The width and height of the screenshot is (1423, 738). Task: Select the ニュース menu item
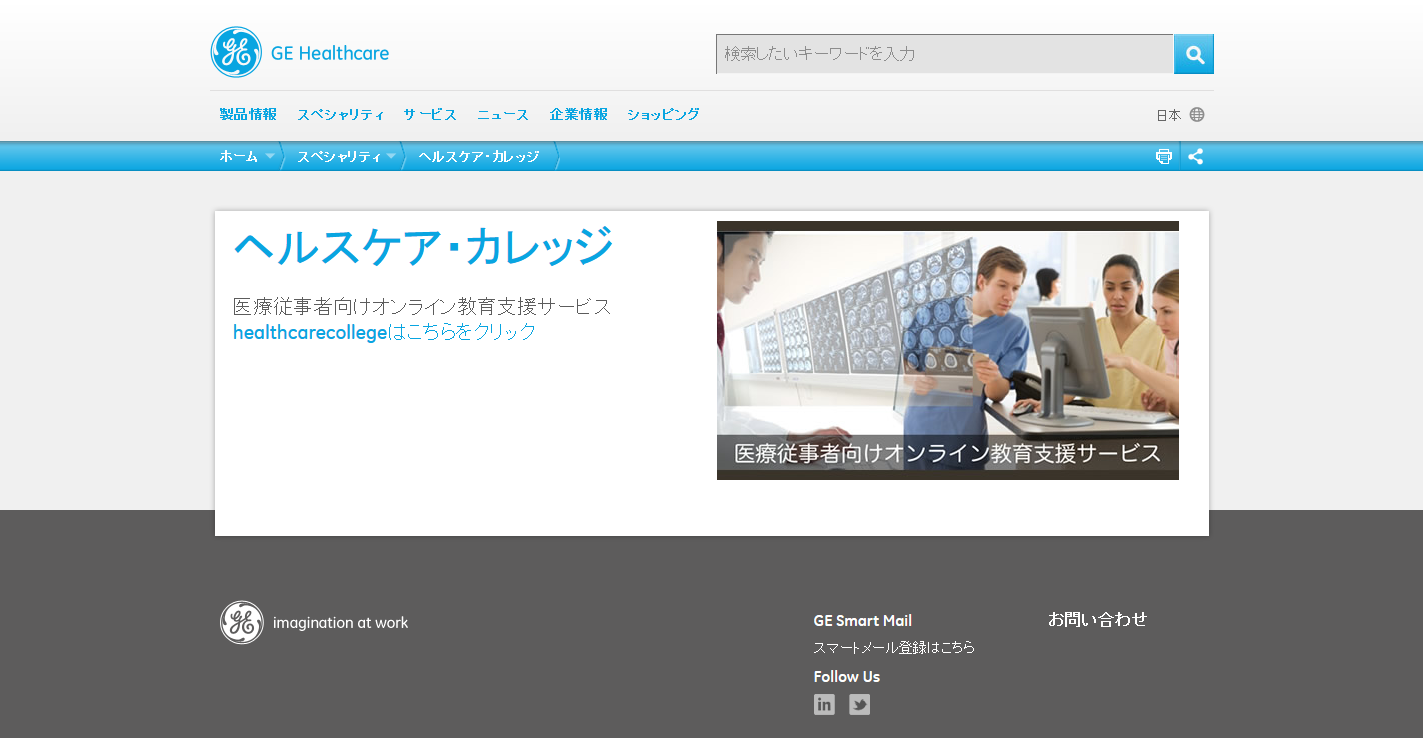(x=502, y=114)
